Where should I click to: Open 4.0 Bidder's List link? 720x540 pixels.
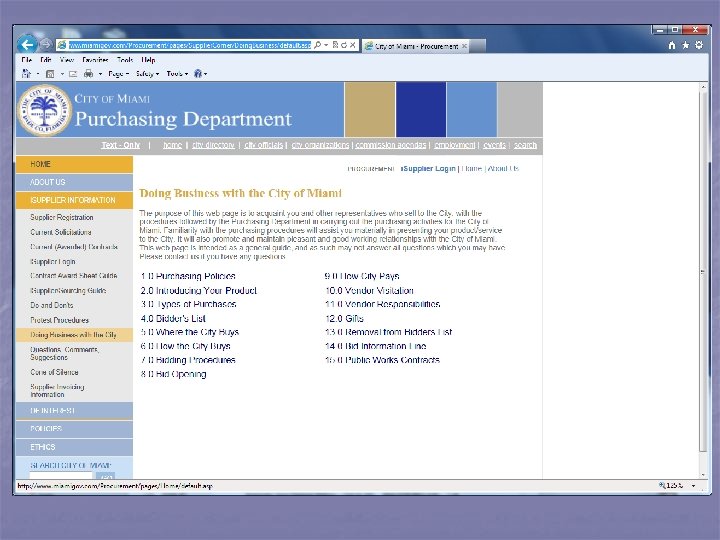point(173,318)
